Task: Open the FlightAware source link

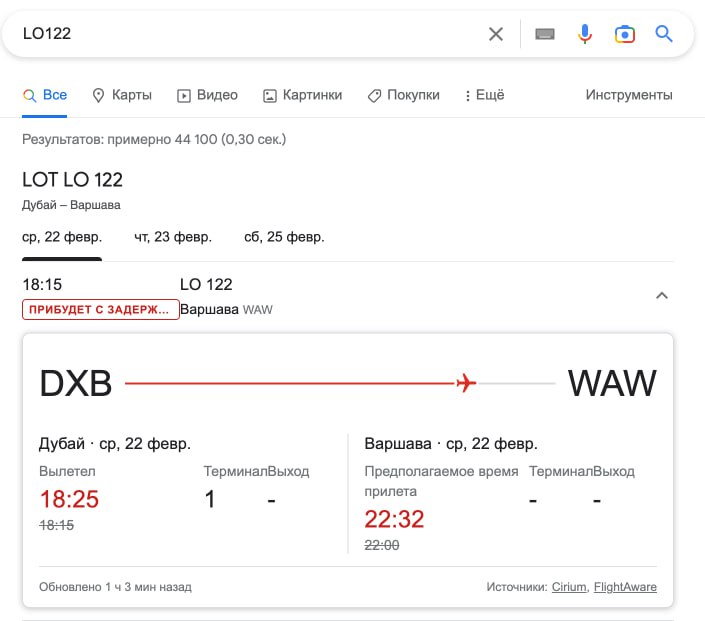Action: click(625, 587)
